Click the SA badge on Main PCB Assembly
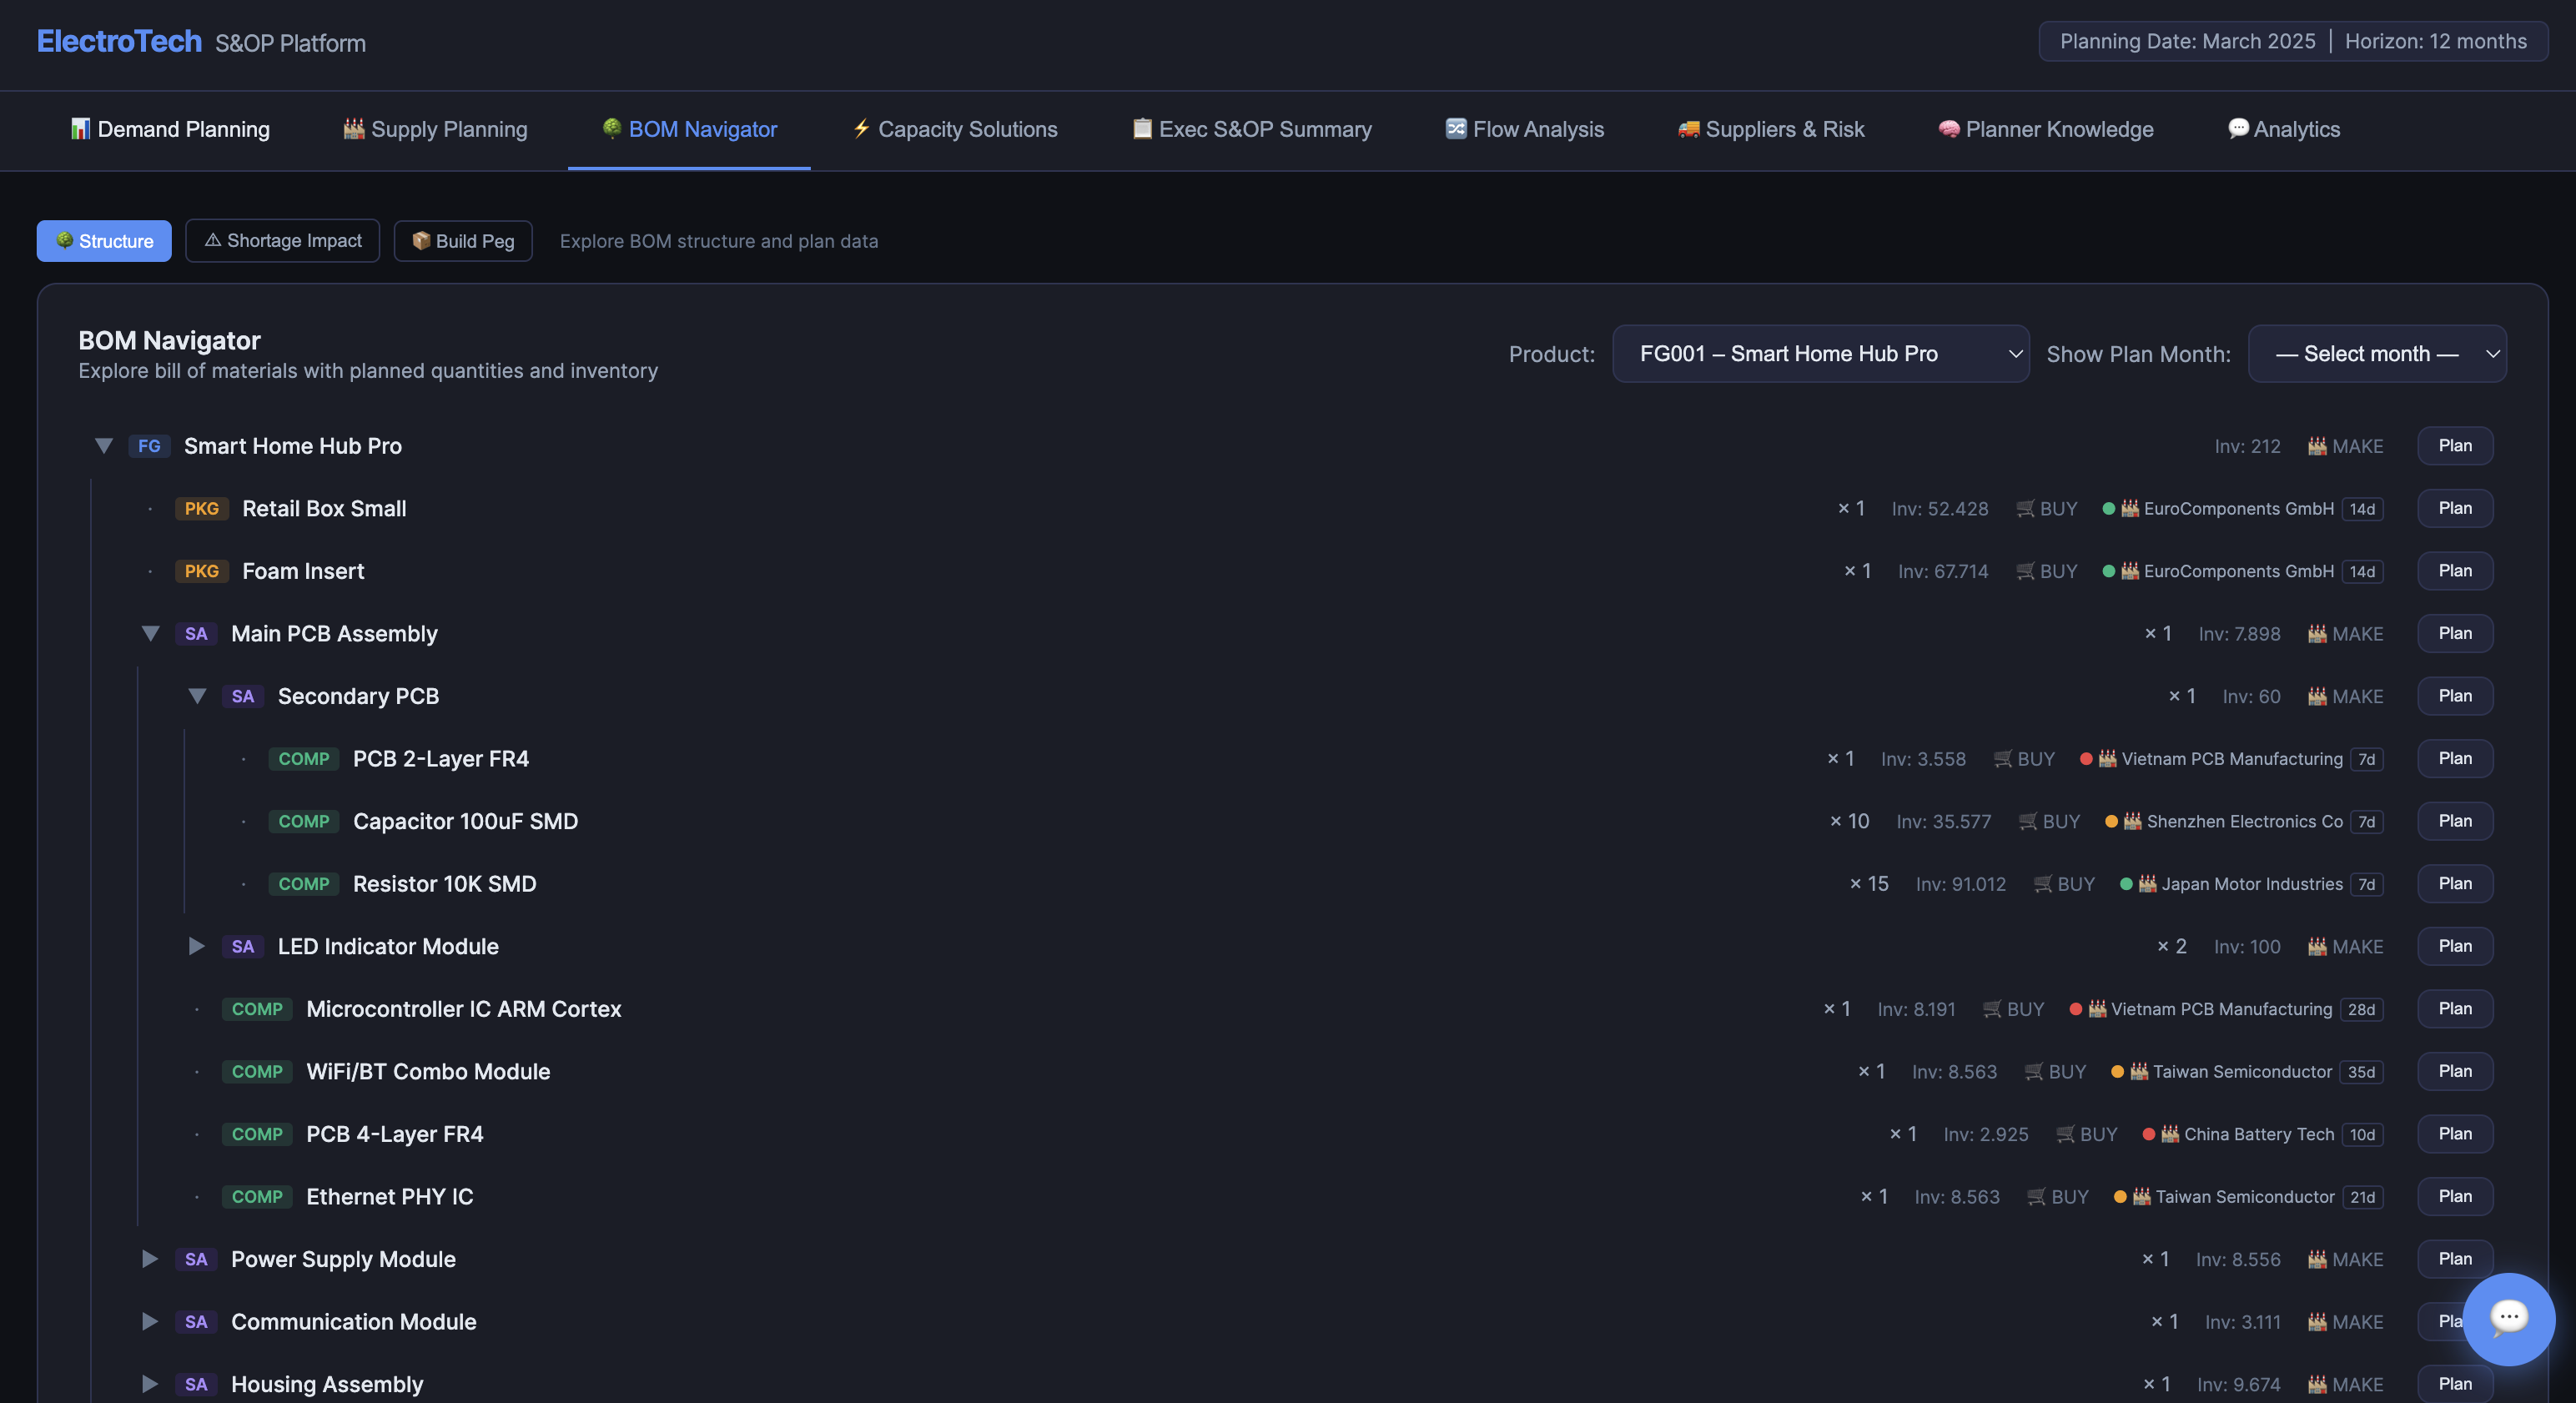The height and width of the screenshot is (1403, 2576). tap(196, 634)
